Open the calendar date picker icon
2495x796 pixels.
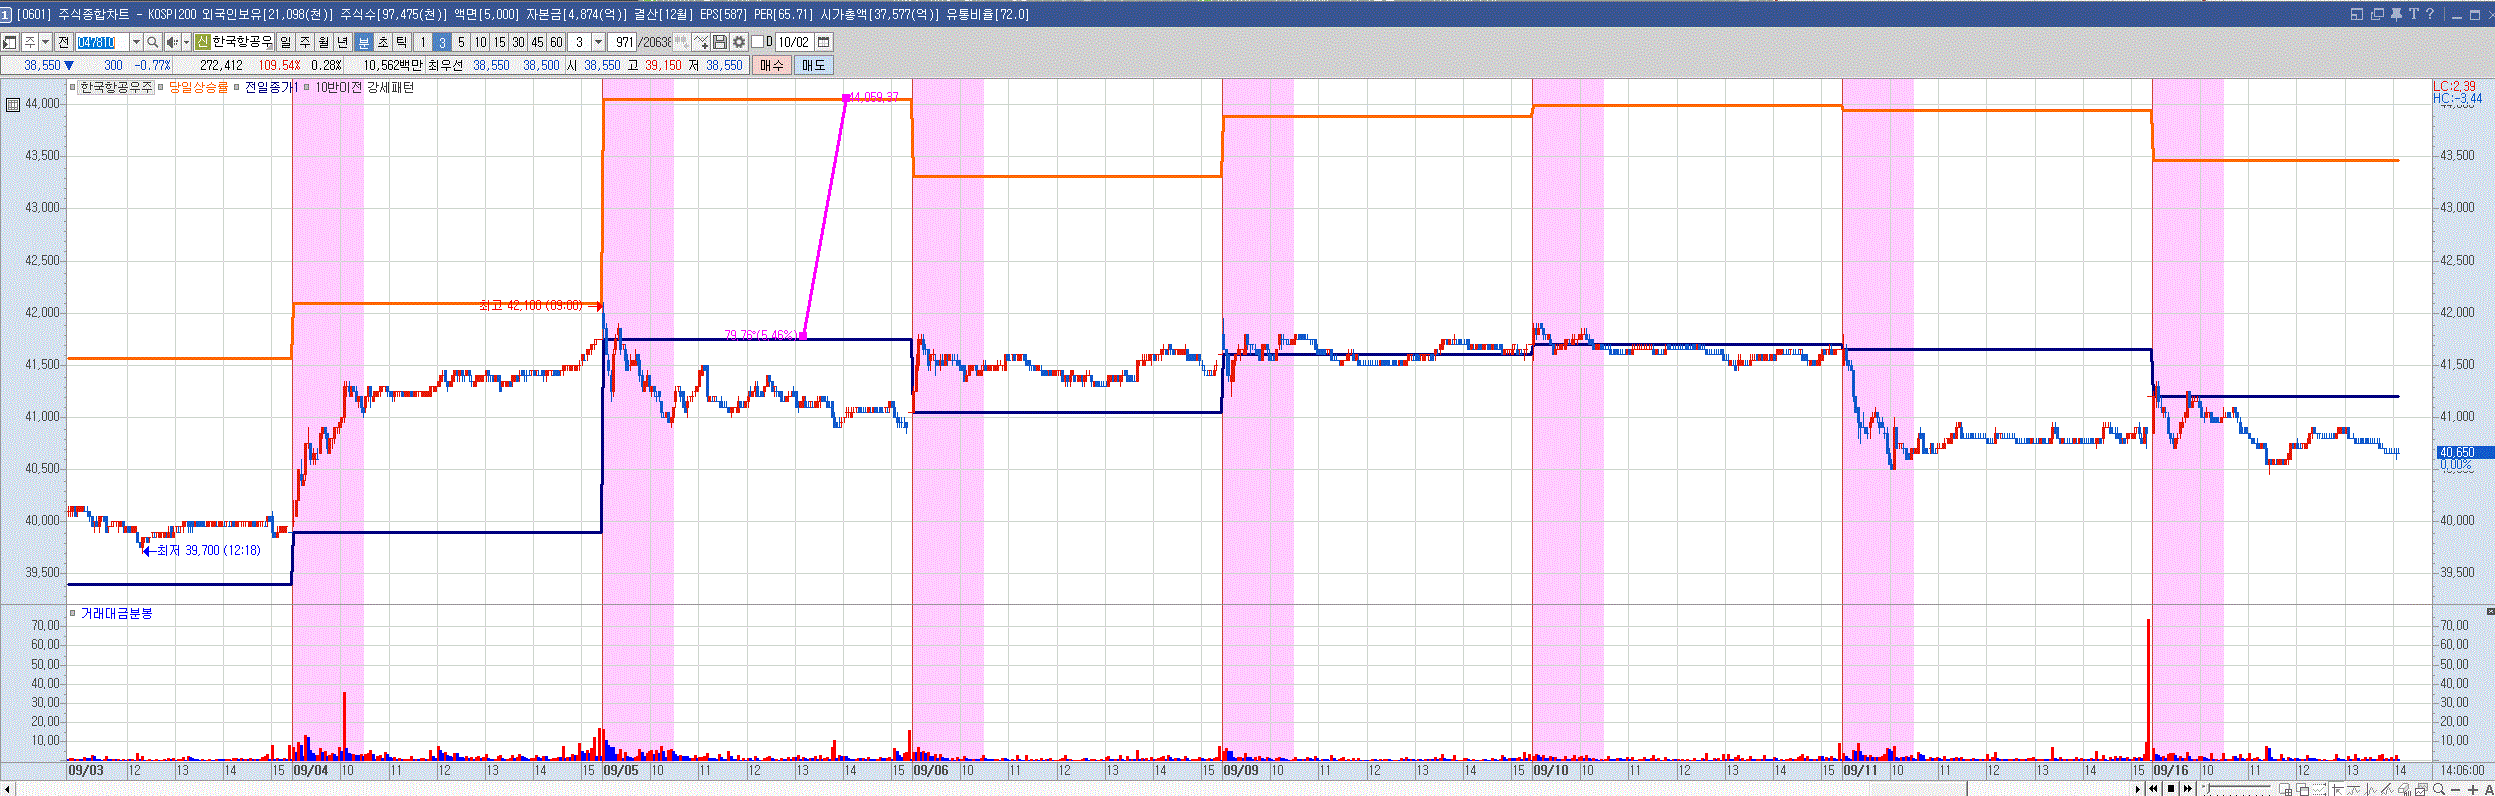[x=824, y=42]
